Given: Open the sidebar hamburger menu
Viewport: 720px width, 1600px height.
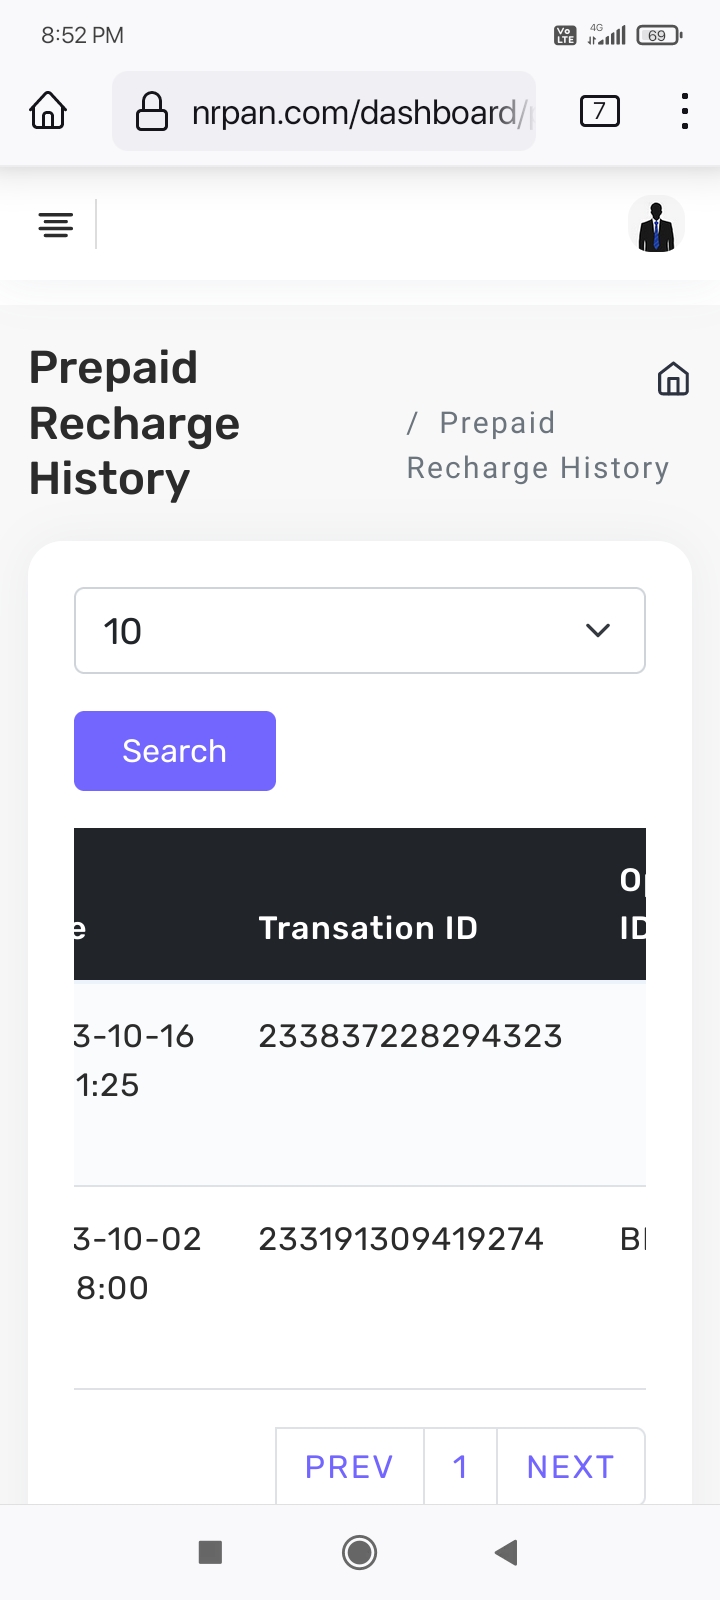Looking at the screenshot, I should pyautogui.click(x=56, y=225).
